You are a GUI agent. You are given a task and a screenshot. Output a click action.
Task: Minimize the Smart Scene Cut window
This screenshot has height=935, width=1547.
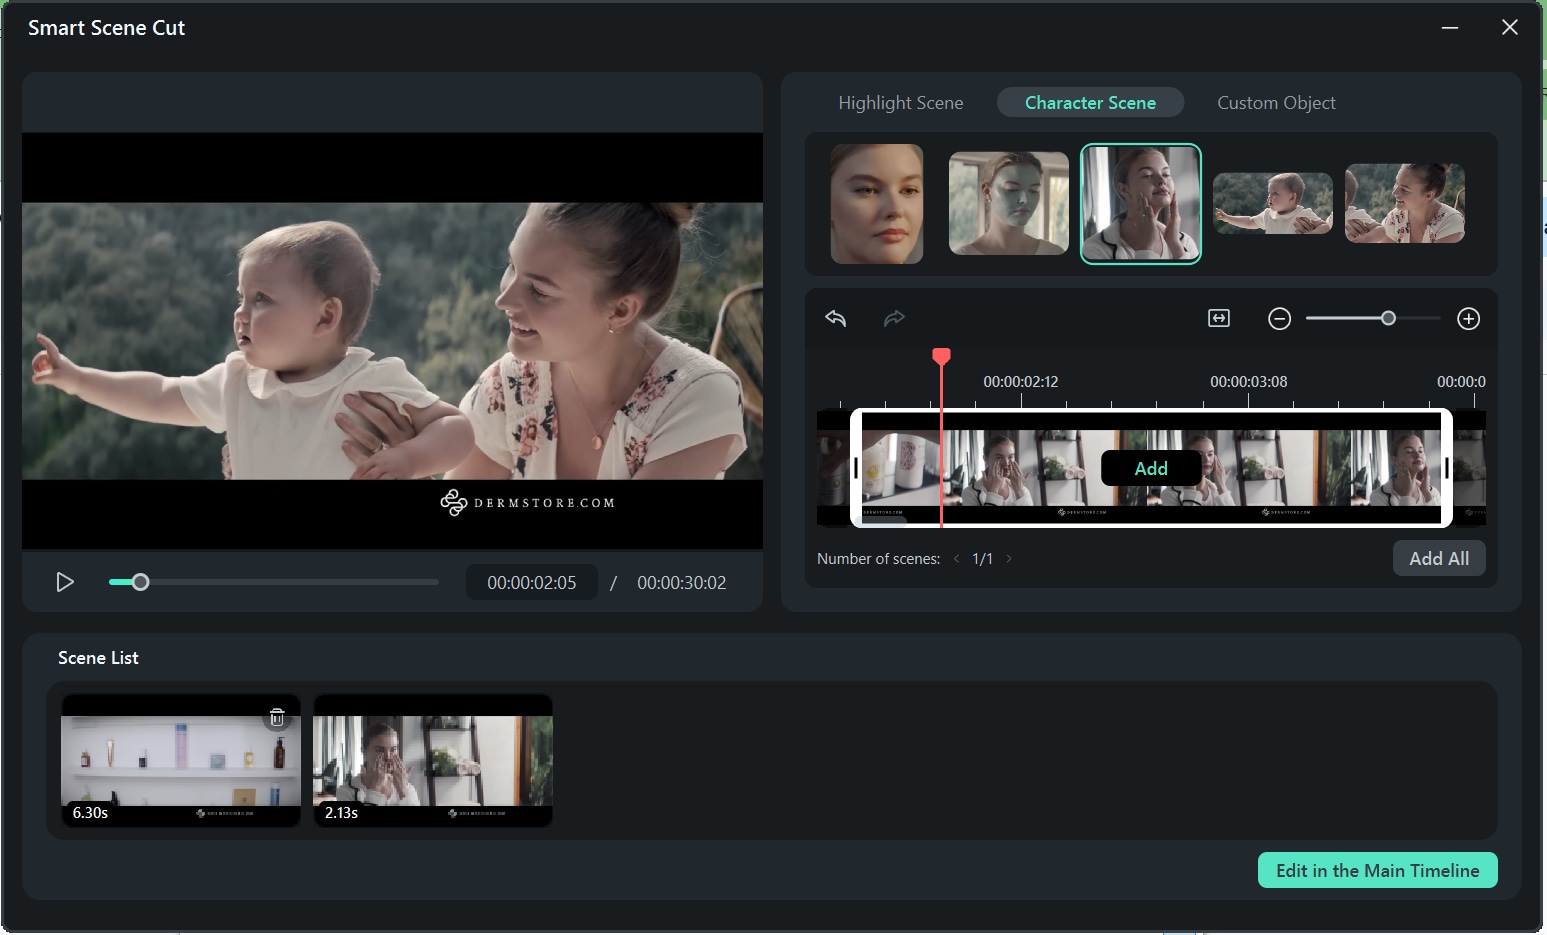point(1450,28)
